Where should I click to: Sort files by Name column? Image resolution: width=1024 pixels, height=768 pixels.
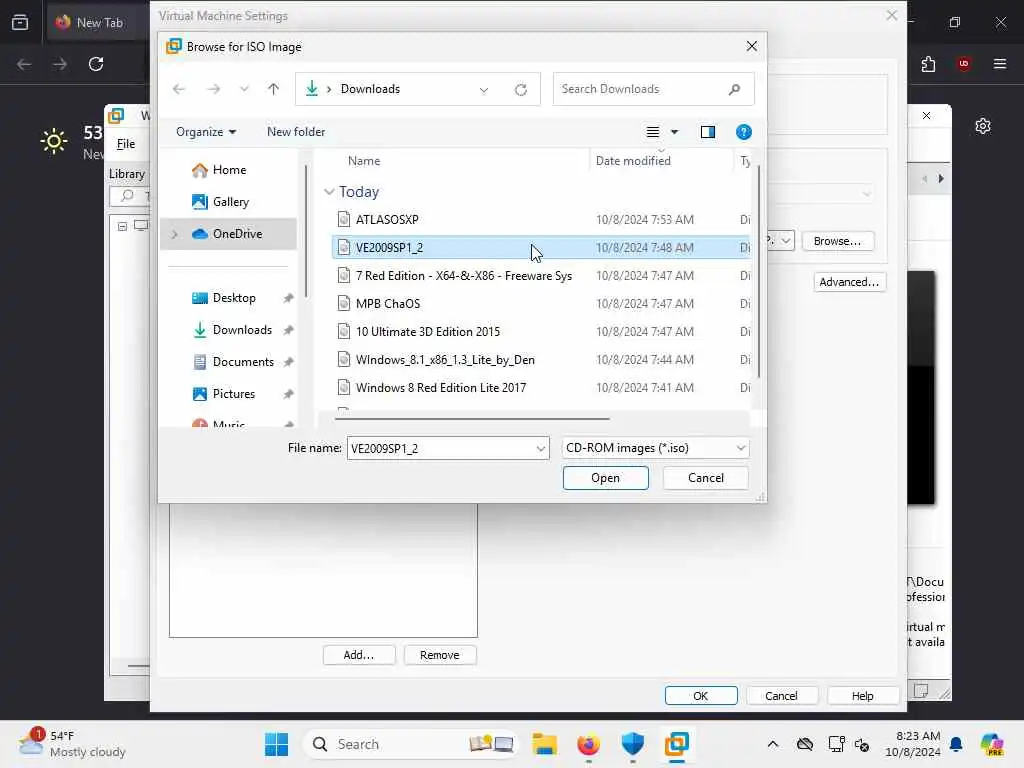pyautogui.click(x=364, y=161)
